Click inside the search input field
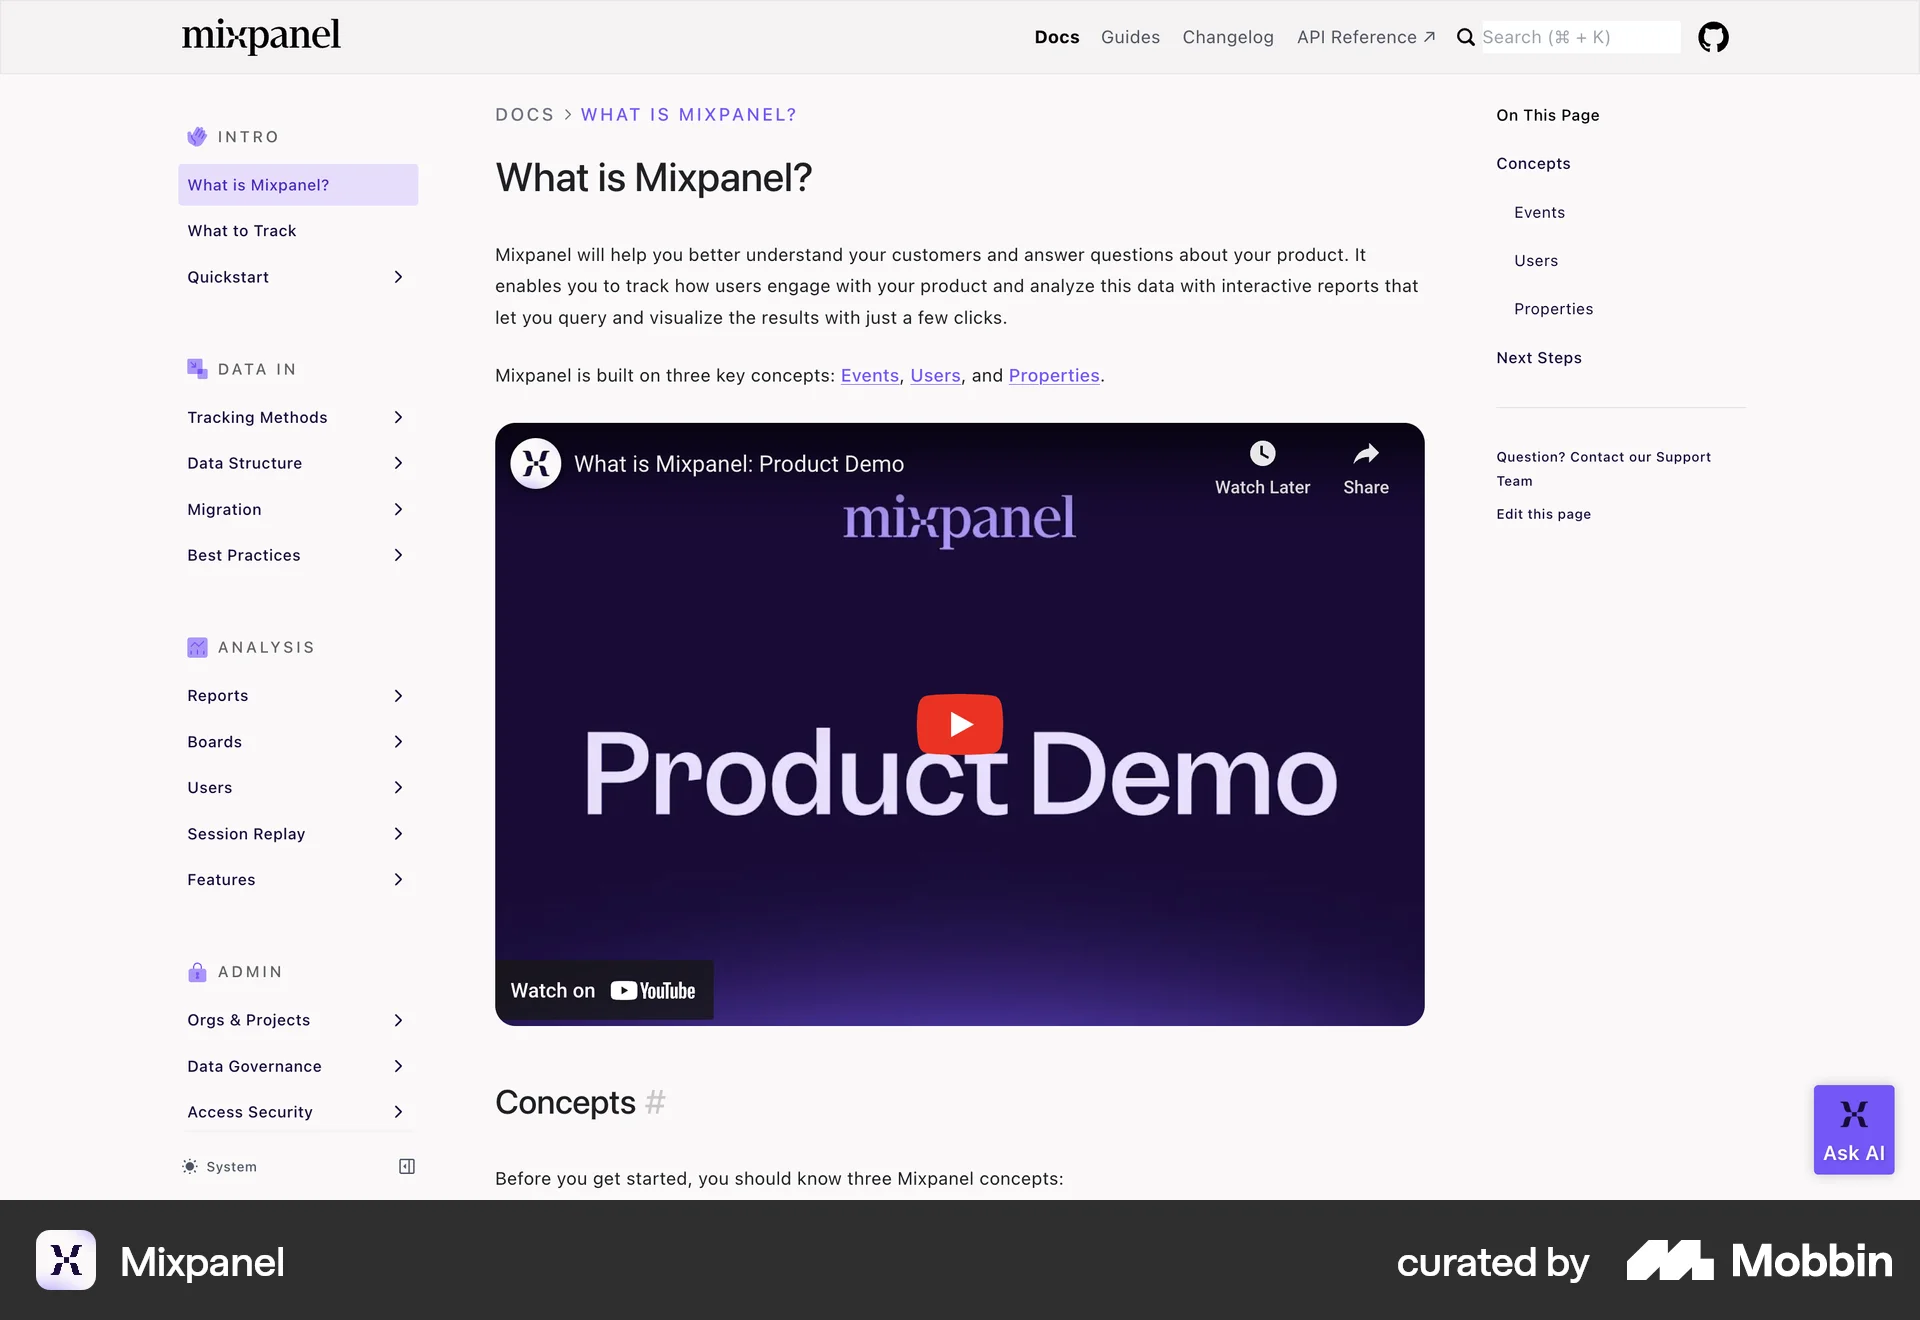 tap(1570, 37)
